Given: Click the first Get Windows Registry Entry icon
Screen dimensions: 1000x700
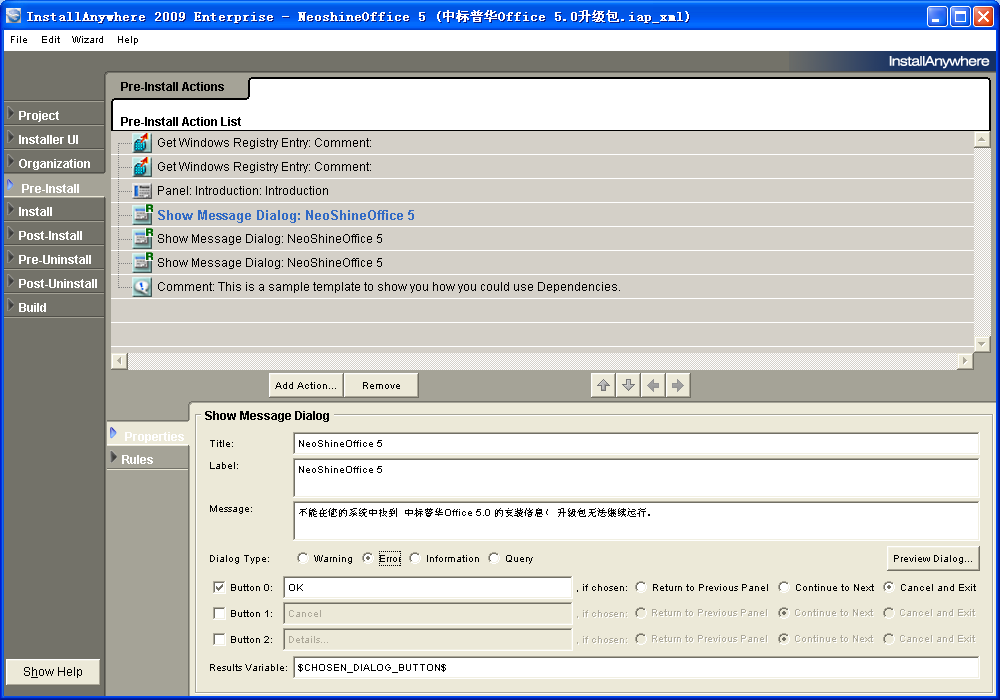Looking at the screenshot, I should pyautogui.click(x=142, y=143).
